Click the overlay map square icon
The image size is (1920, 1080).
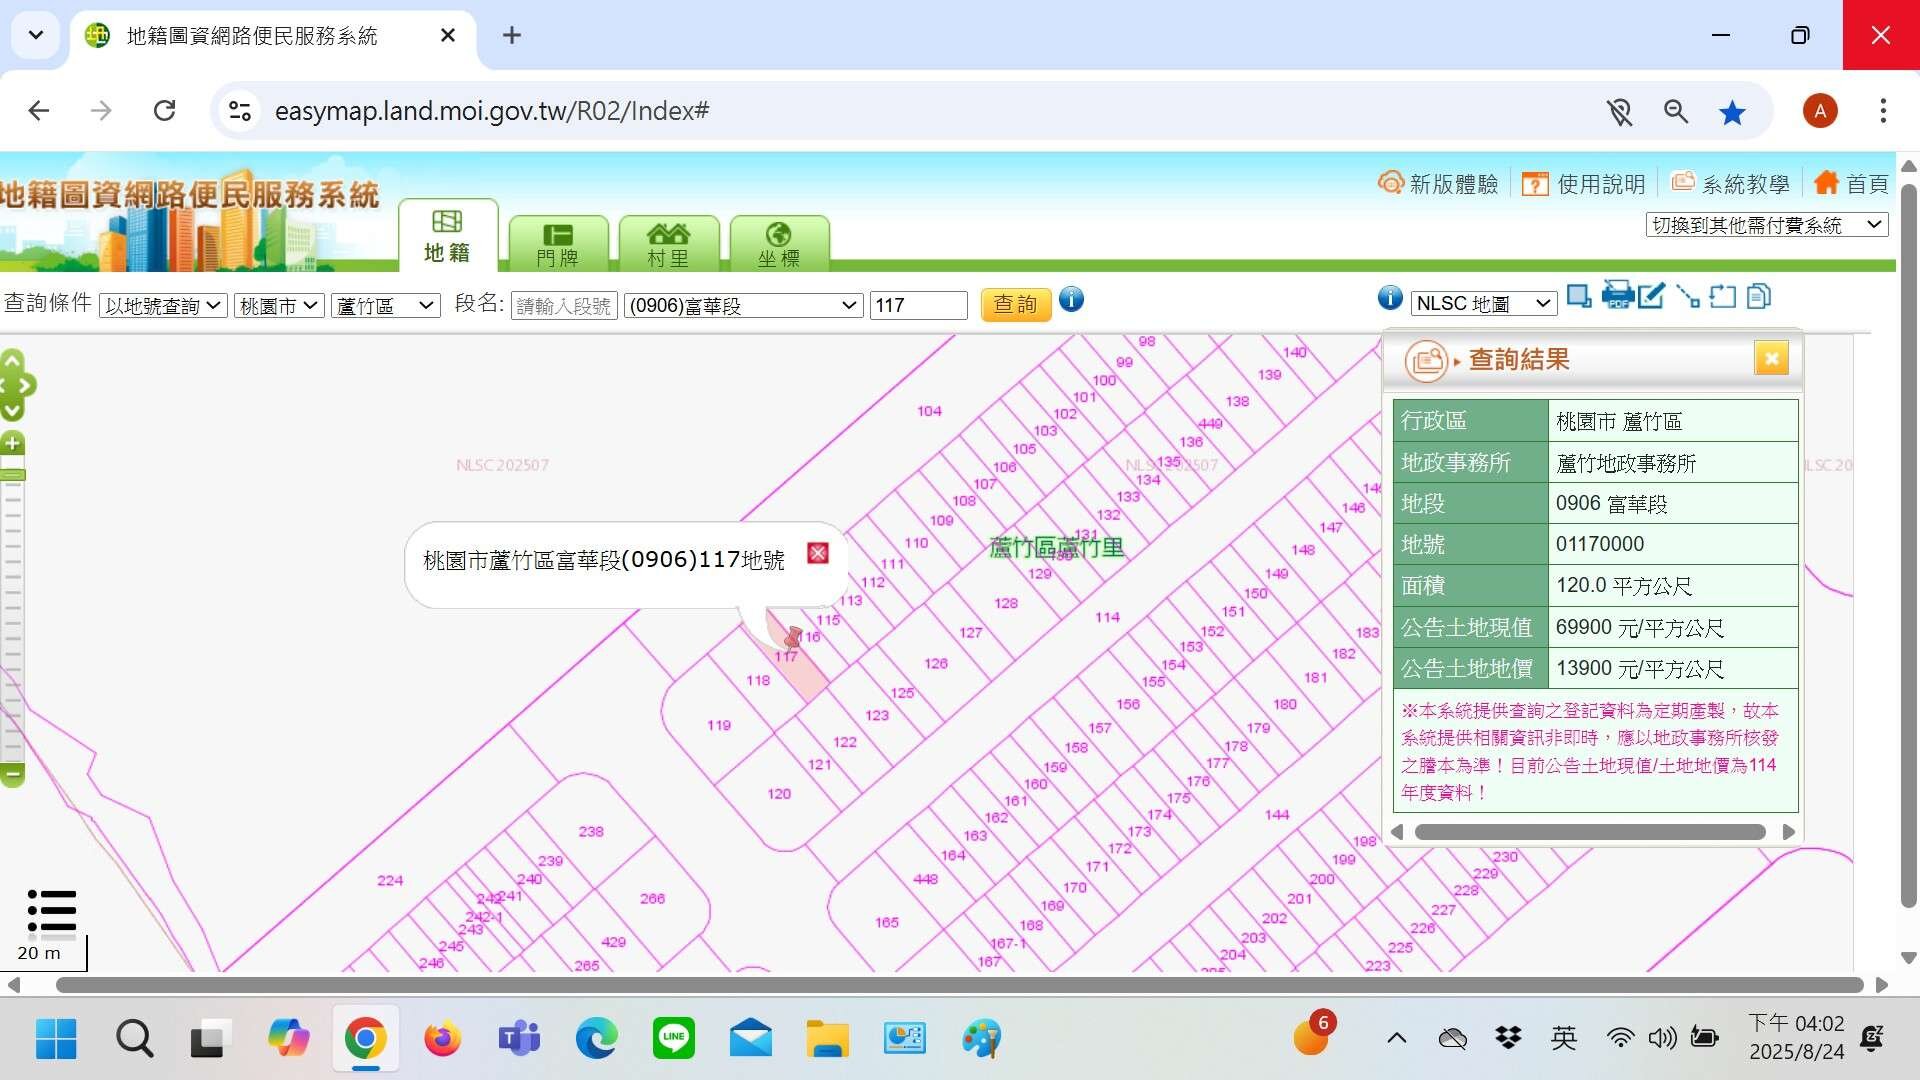point(1579,296)
